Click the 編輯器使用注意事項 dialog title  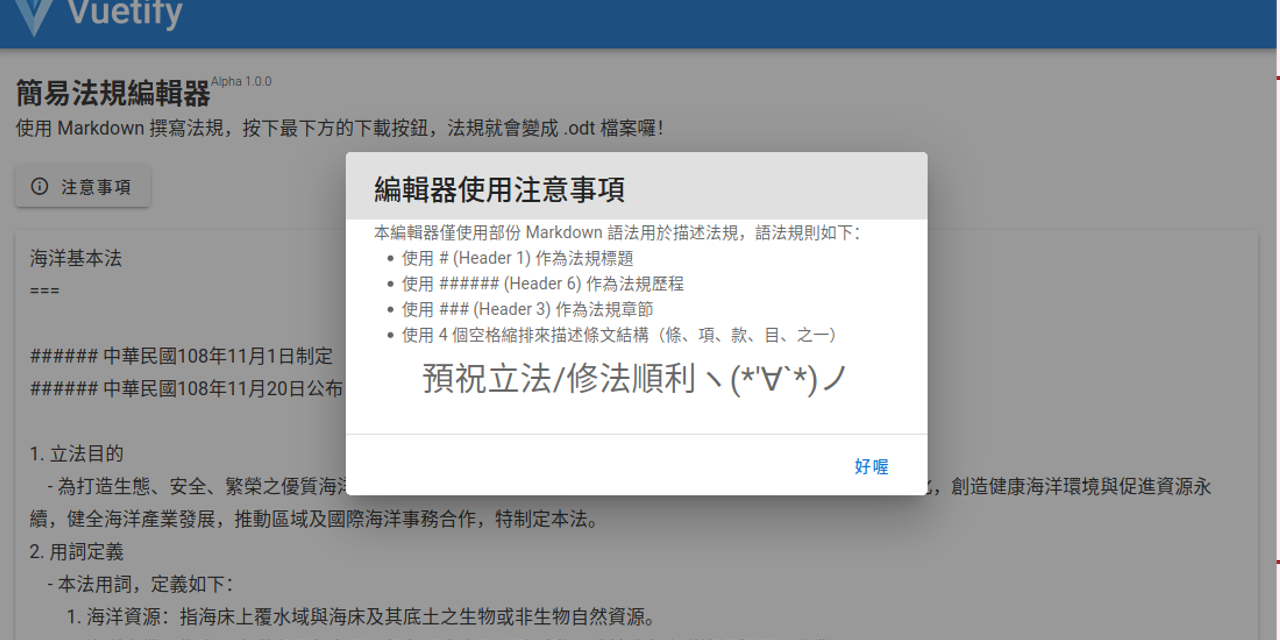pyautogui.click(x=498, y=189)
